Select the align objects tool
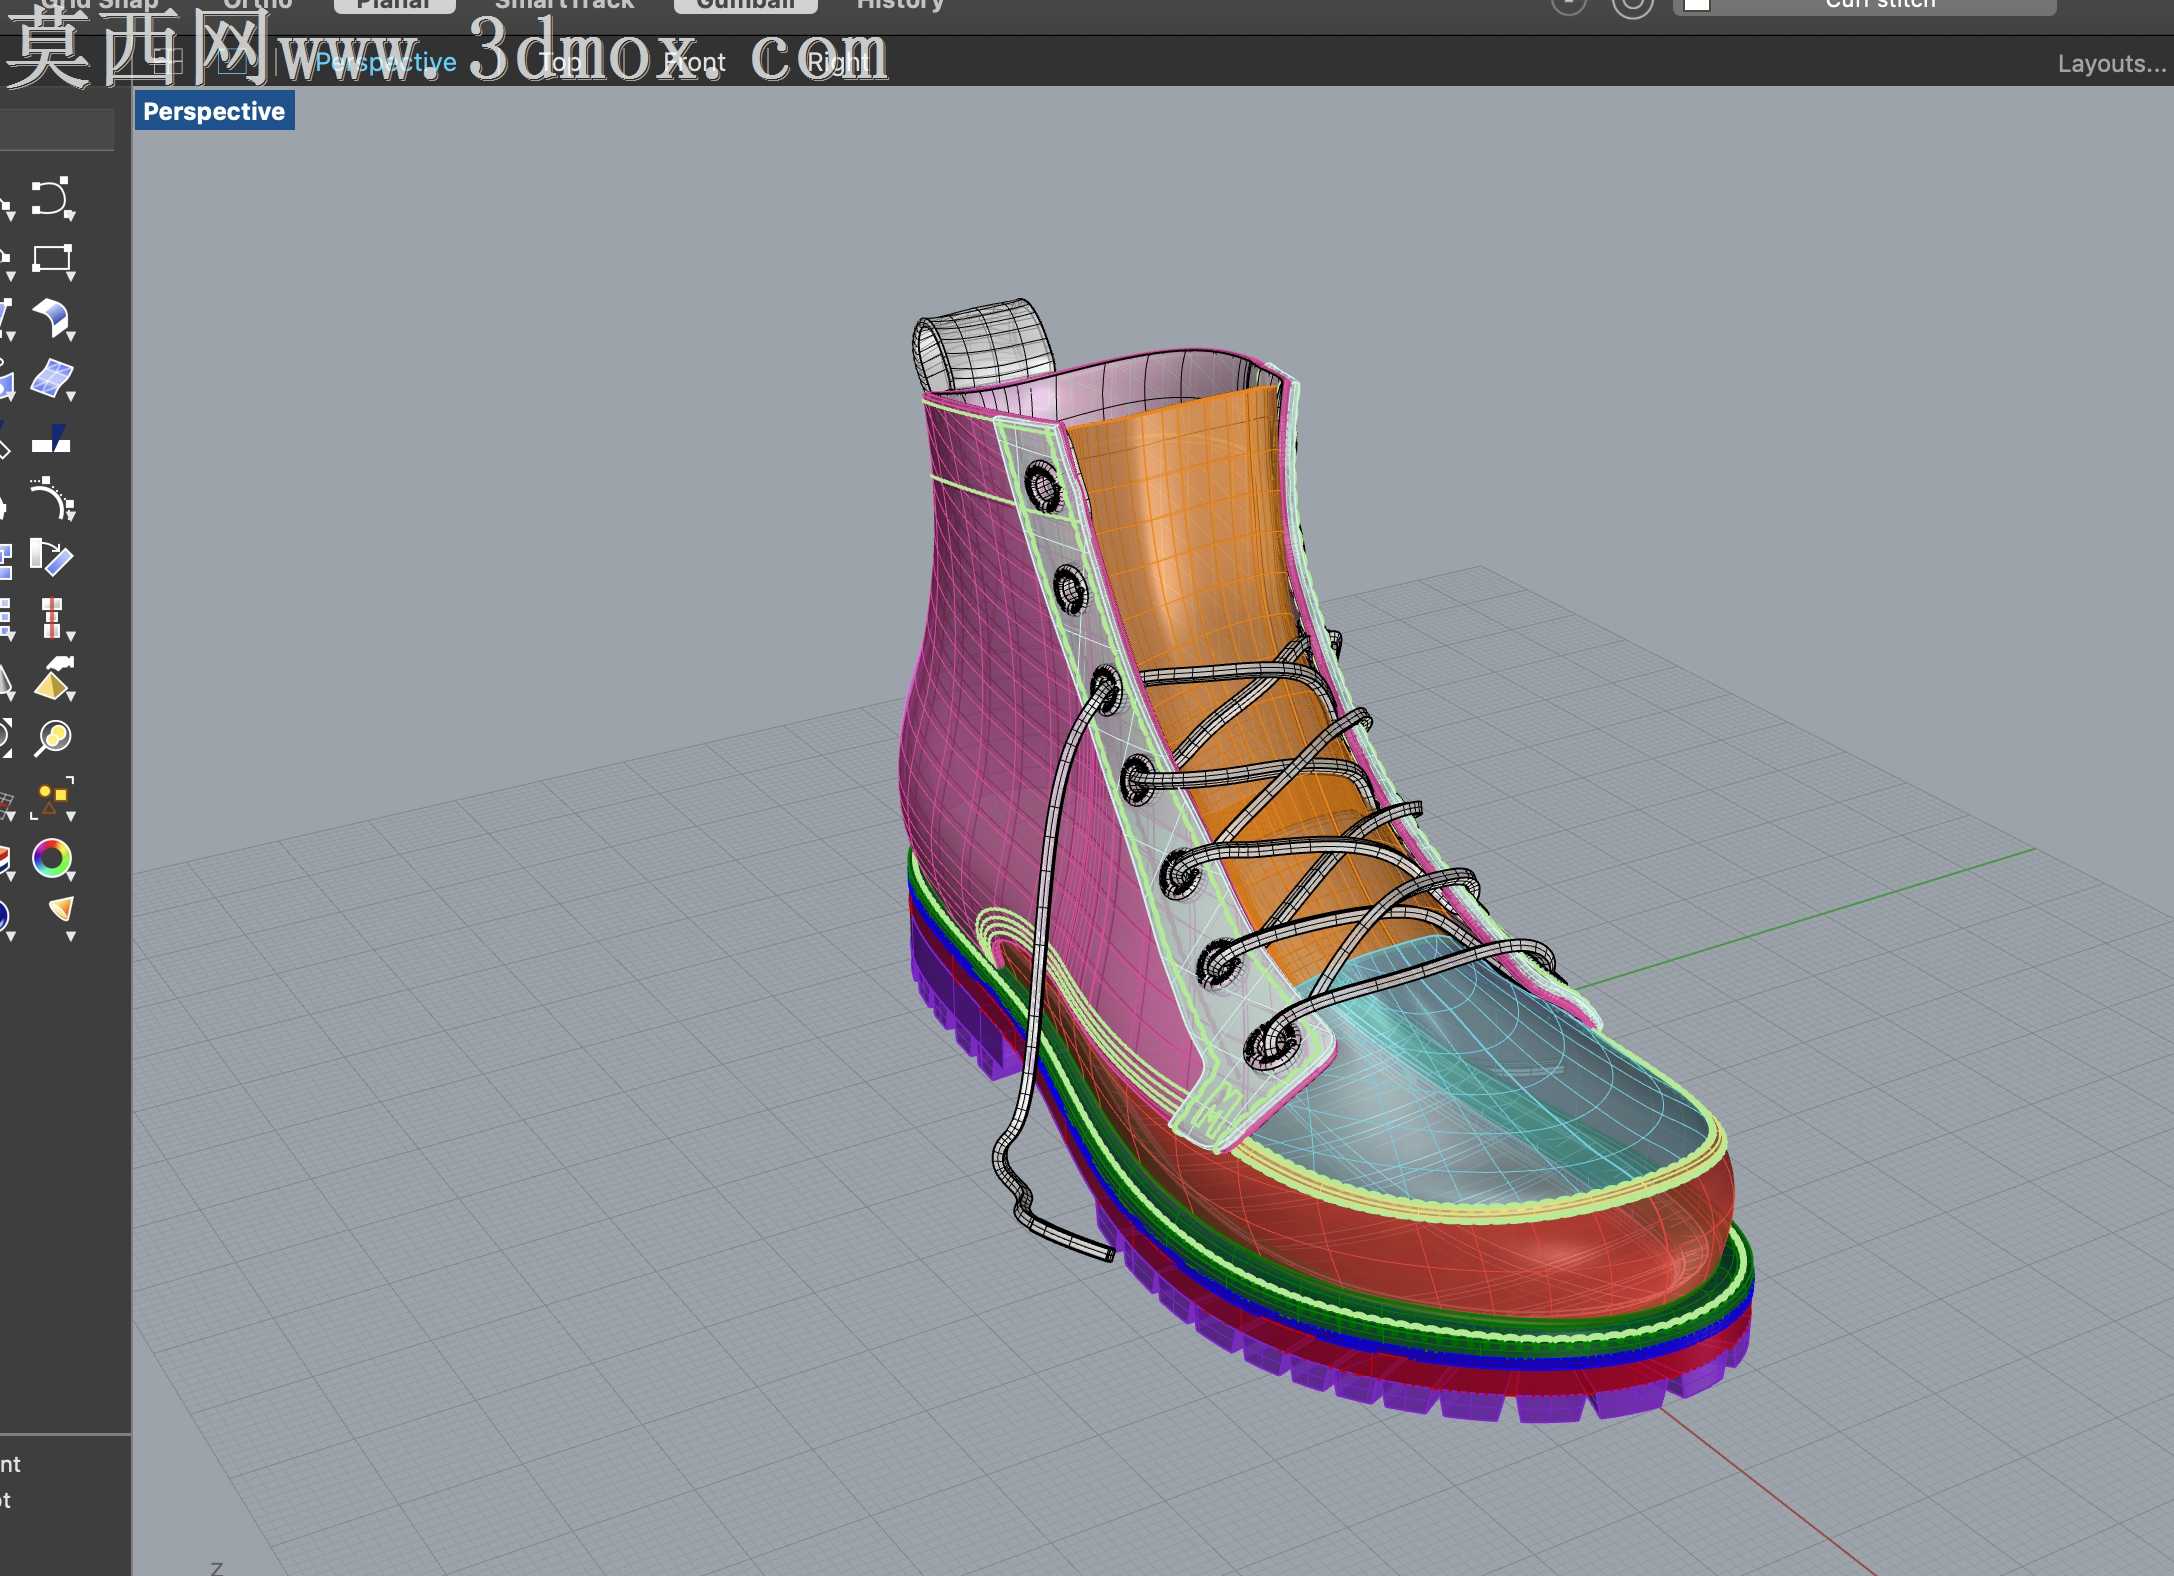 coord(50,617)
